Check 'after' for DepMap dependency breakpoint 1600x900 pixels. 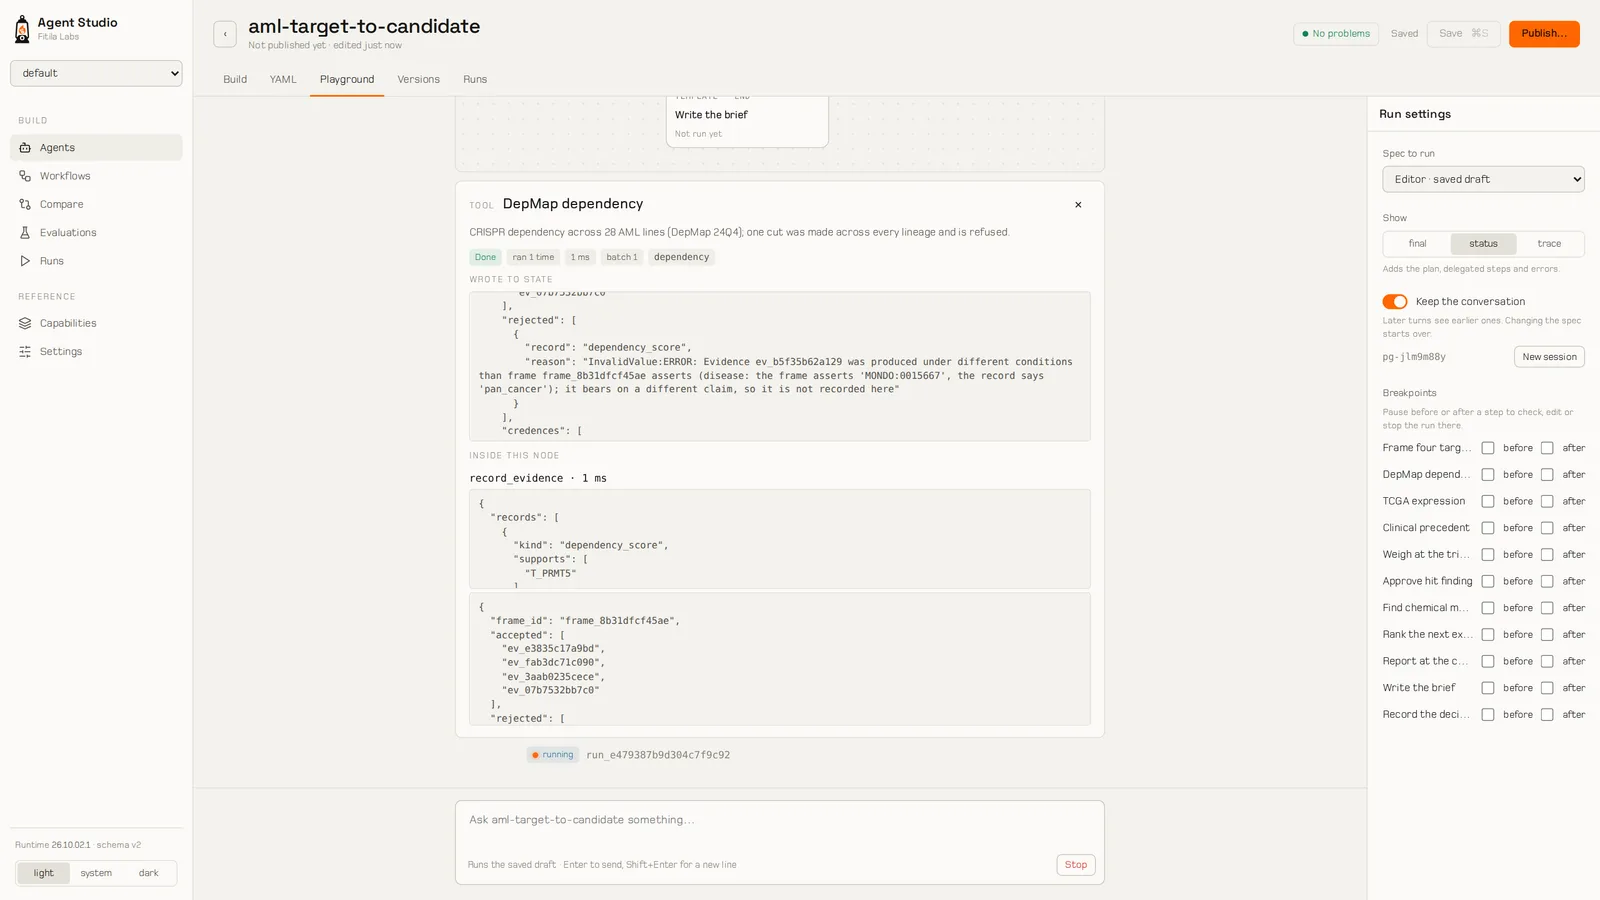click(1547, 475)
